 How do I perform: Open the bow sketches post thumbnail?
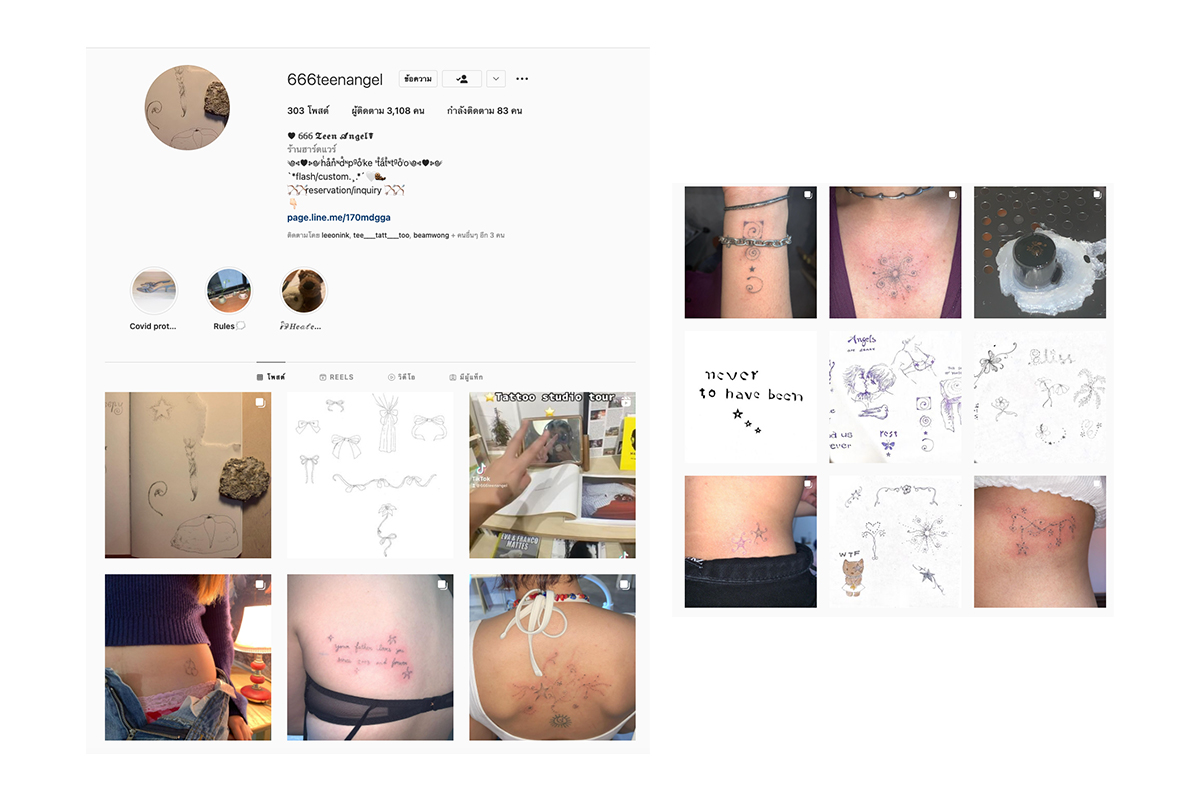tap(370, 475)
